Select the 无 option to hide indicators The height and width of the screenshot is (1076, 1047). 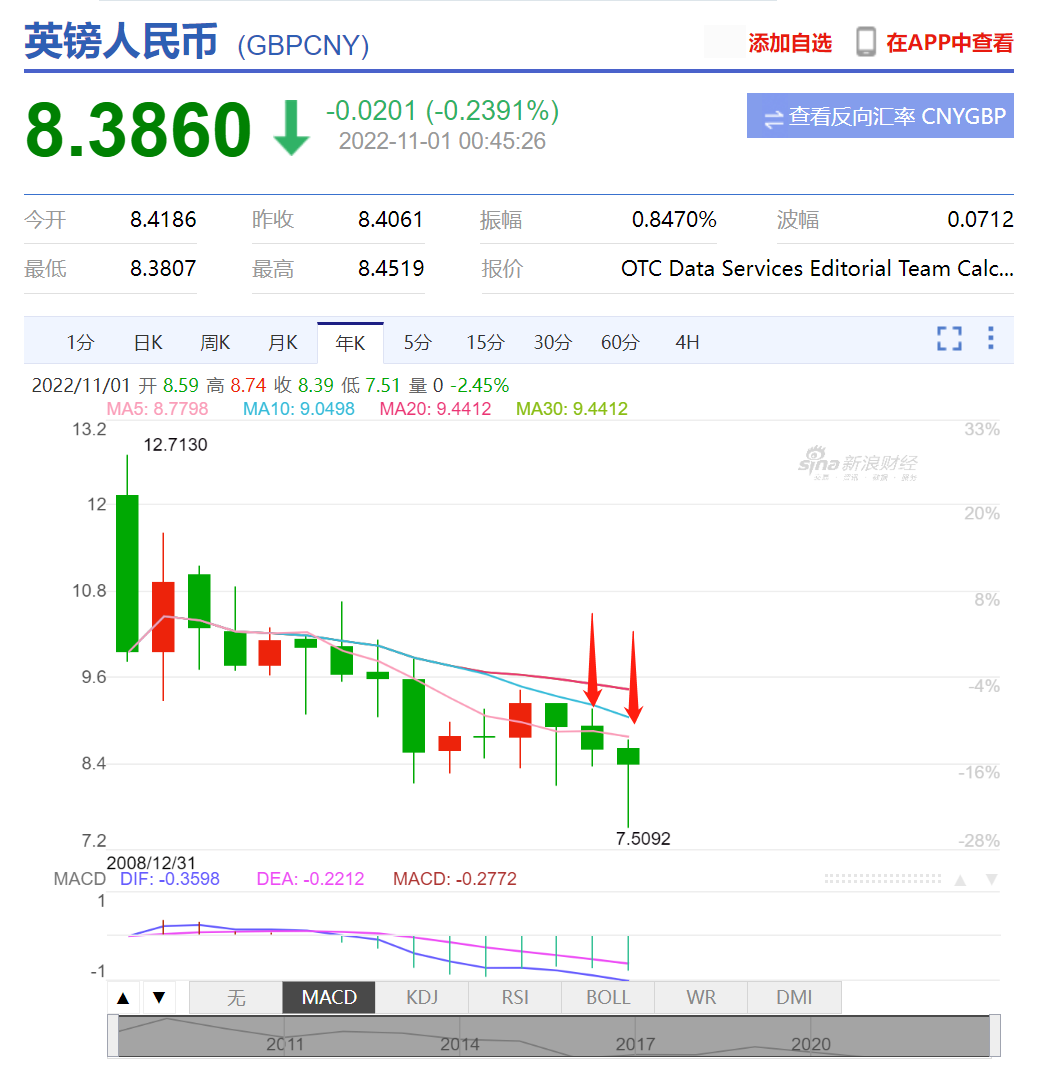tap(236, 998)
